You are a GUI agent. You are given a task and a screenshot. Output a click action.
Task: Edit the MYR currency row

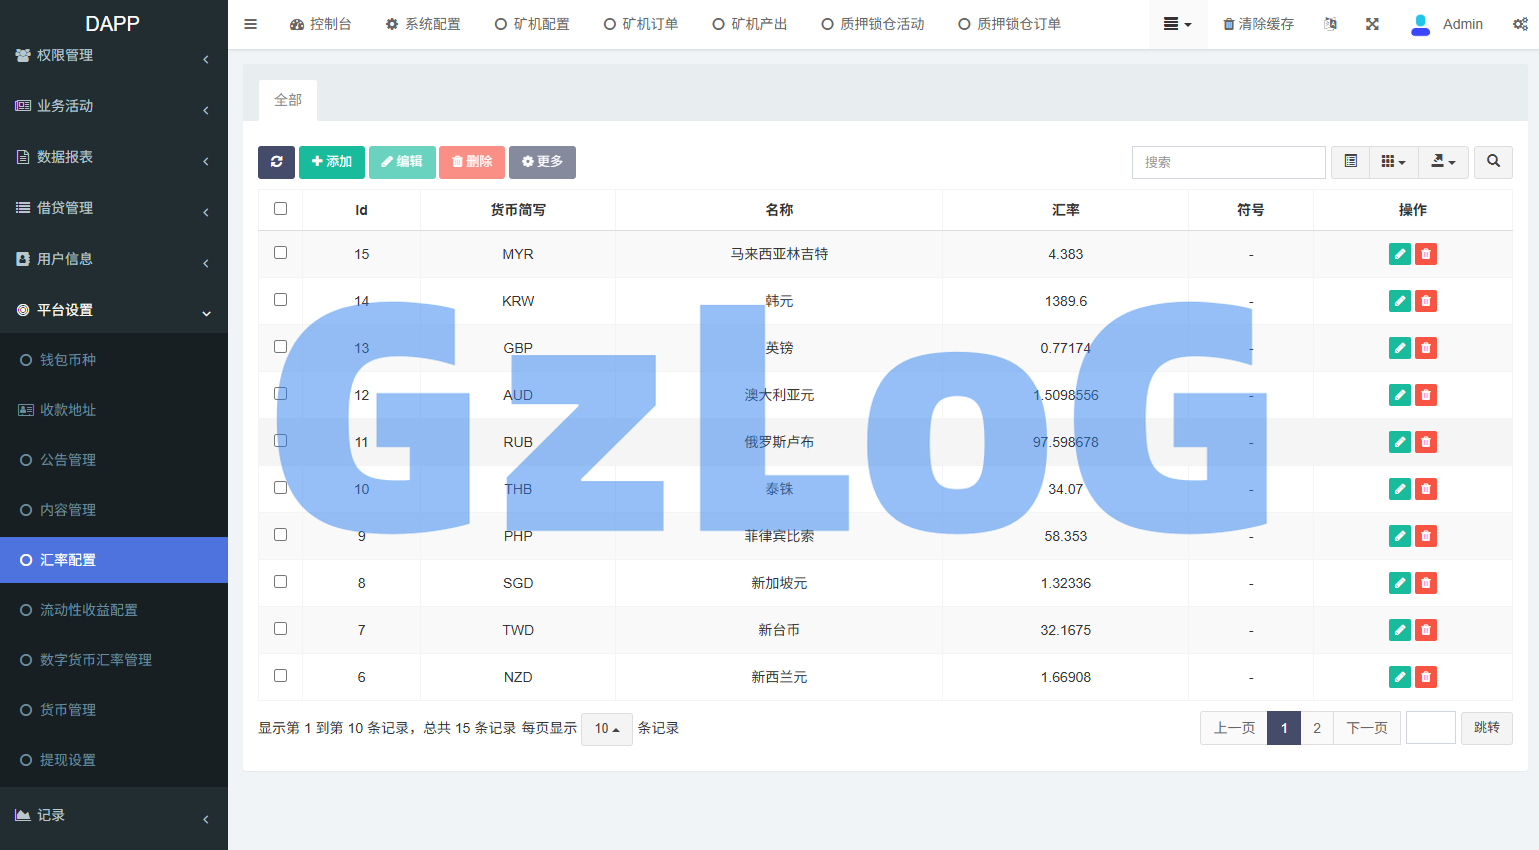click(x=1399, y=254)
